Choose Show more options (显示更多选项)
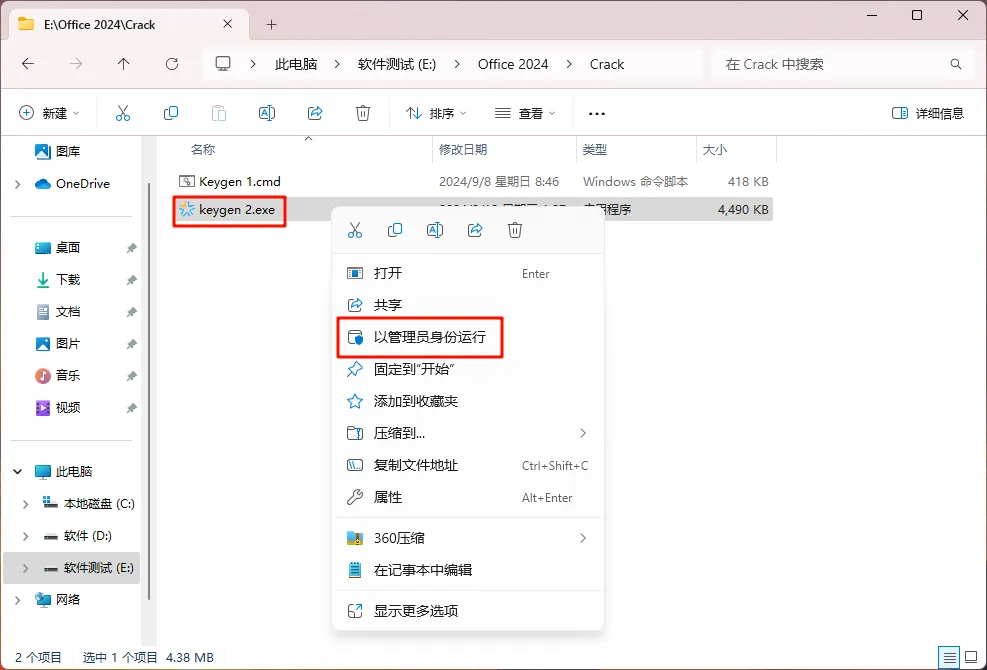This screenshot has height=670, width=987. click(468, 611)
